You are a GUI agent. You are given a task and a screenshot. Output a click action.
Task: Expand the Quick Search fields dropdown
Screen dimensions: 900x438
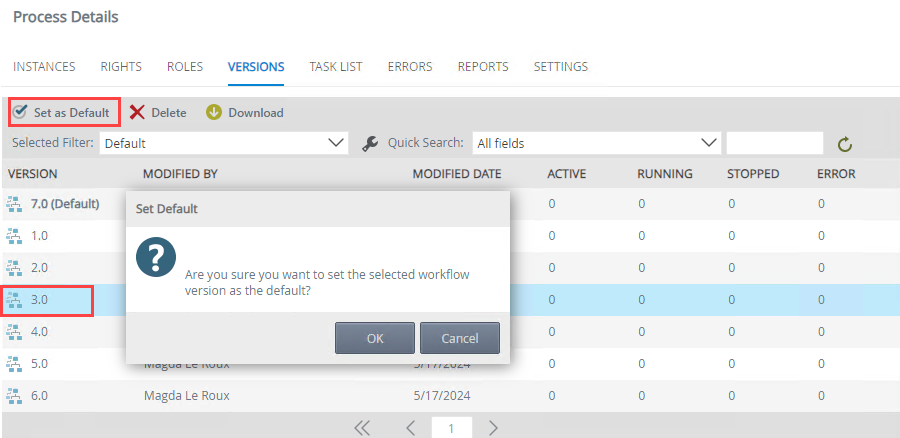click(x=596, y=144)
